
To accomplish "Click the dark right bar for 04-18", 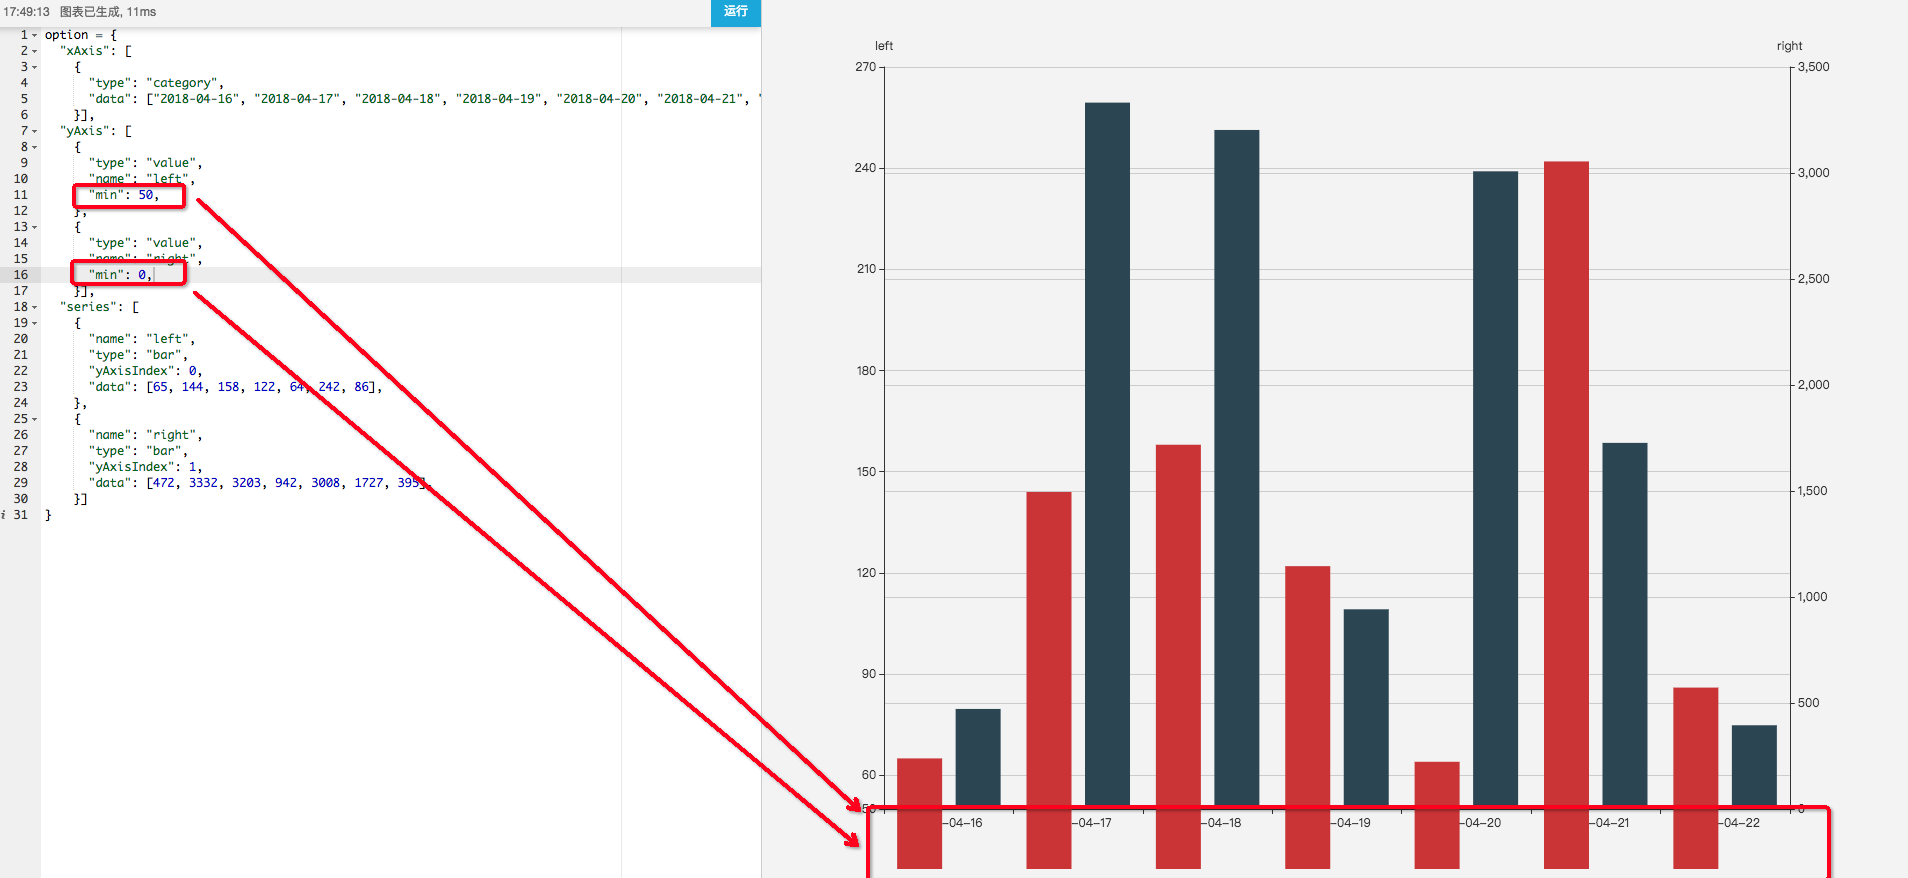I will pos(1237,467).
